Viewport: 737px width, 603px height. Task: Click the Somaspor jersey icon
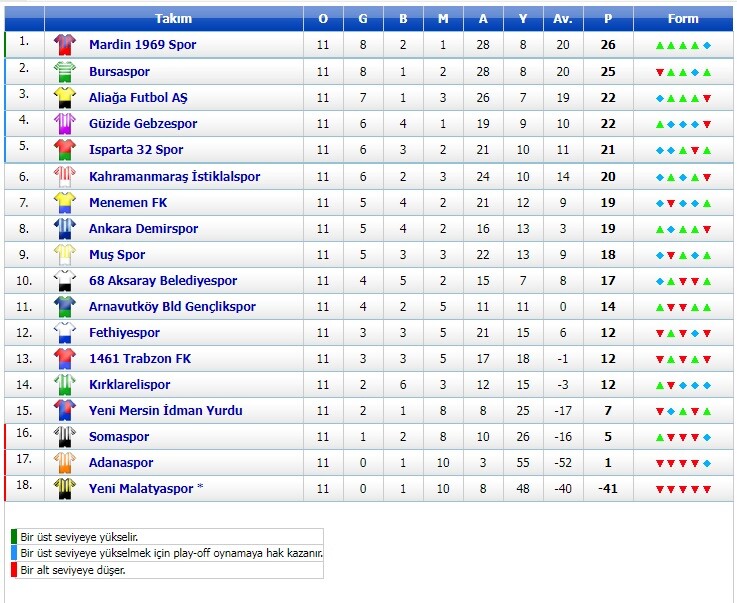tap(64, 437)
